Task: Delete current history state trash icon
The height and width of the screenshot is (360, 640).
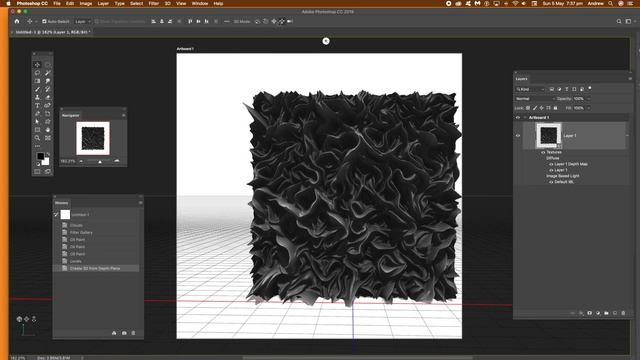Action: click(133, 333)
